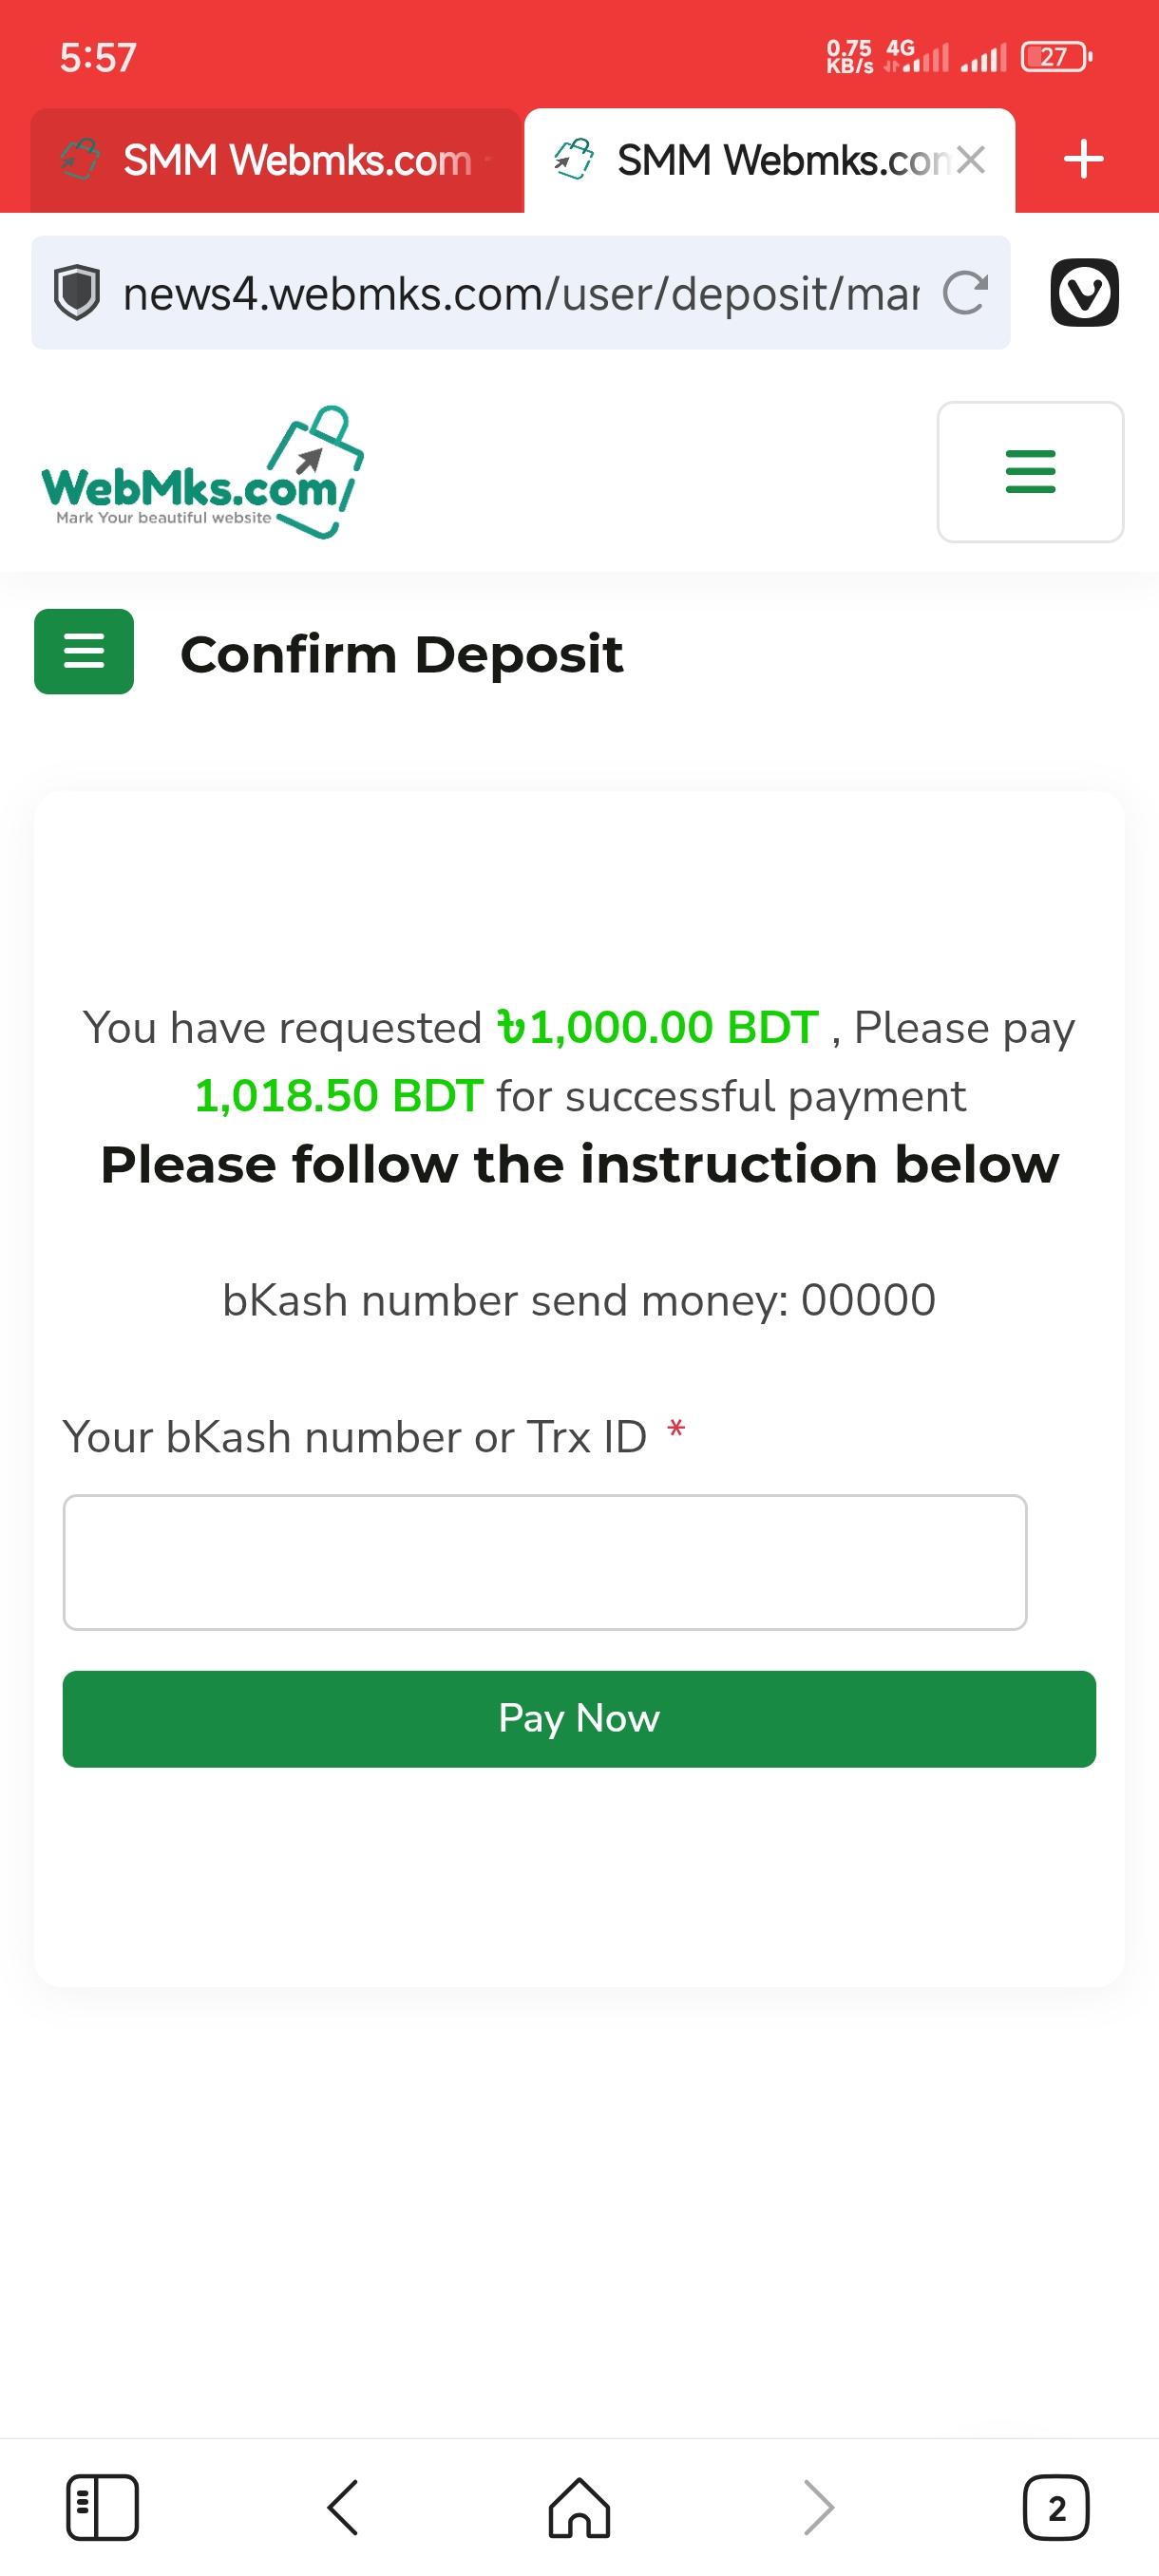Open a new tab with the plus icon
The height and width of the screenshot is (2576, 1159).
[1083, 159]
